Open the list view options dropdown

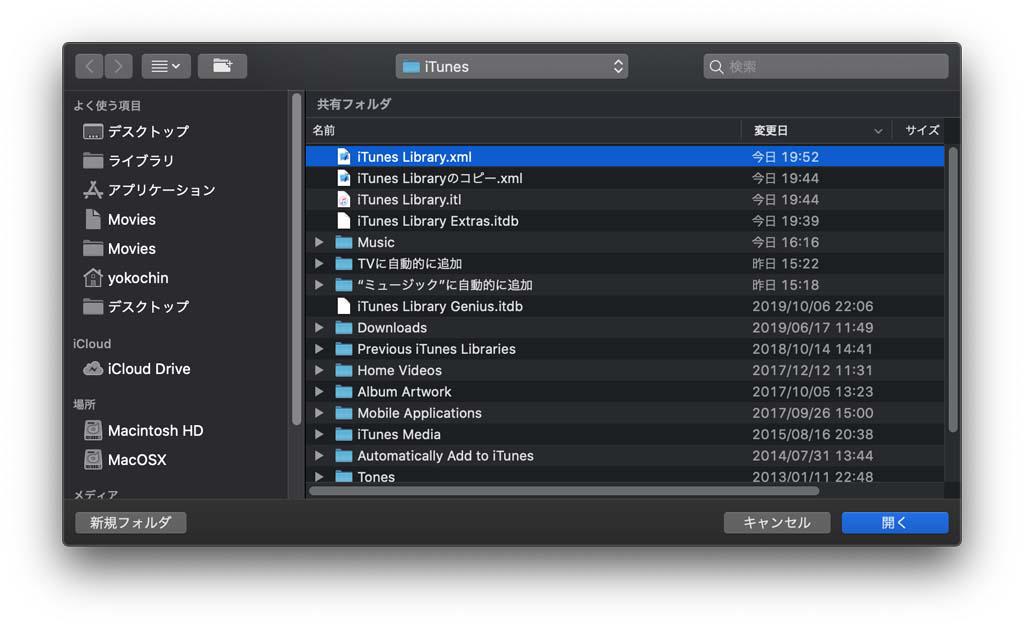[166, 66]
